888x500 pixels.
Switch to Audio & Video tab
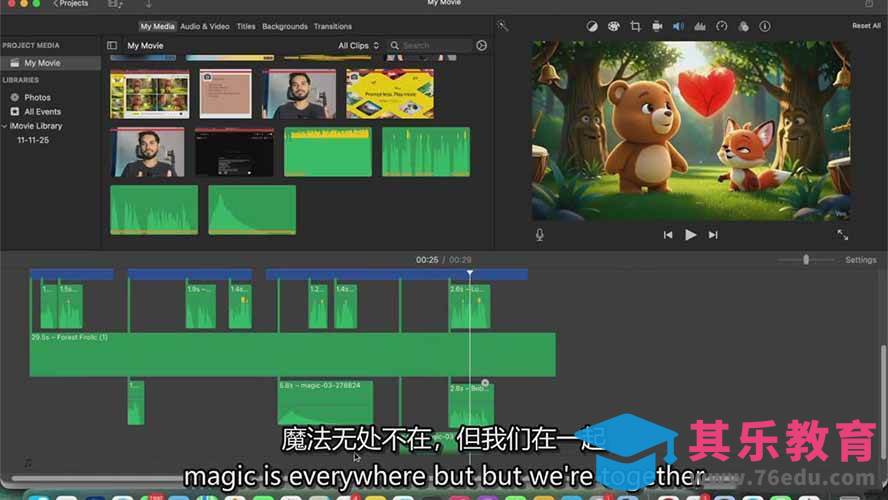[x=204, y=26]
